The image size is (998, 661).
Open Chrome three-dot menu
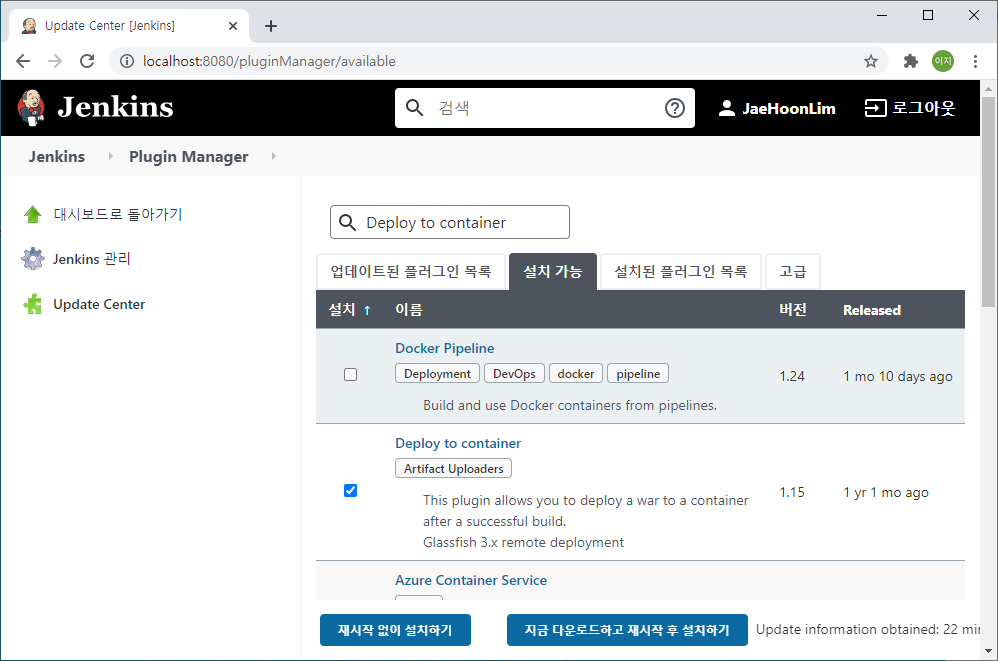[975, 61]
